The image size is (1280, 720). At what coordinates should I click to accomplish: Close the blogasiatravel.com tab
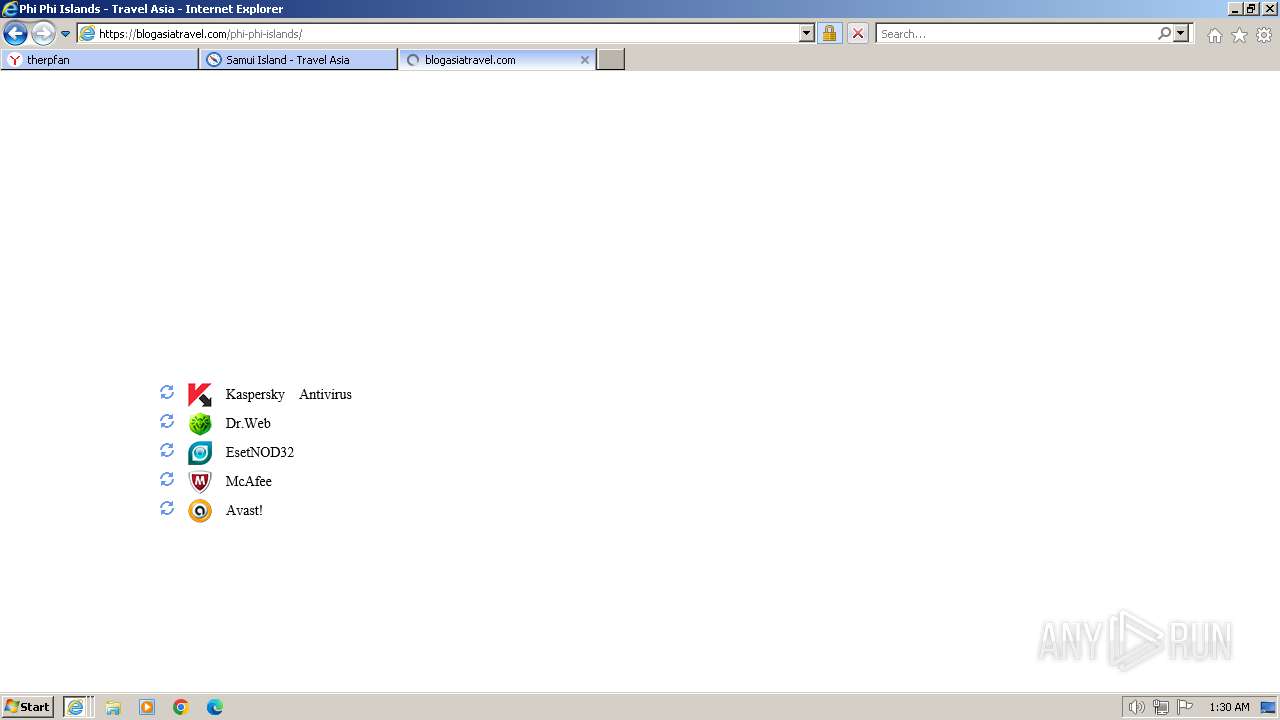click(585, 60)
